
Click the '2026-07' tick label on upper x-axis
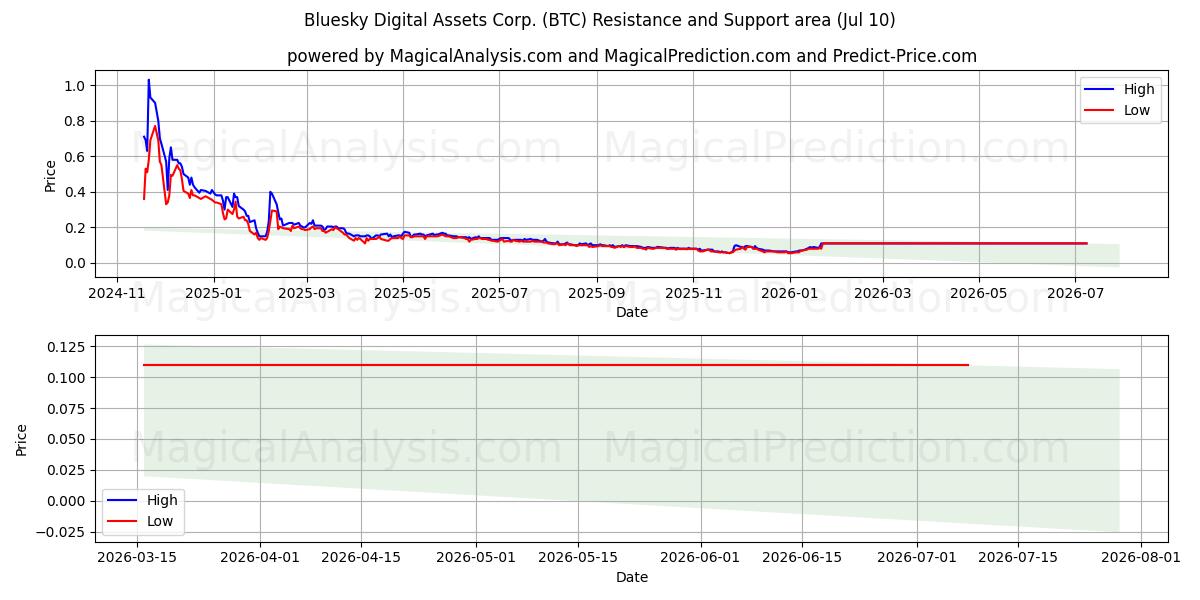tap(1074, 293)
